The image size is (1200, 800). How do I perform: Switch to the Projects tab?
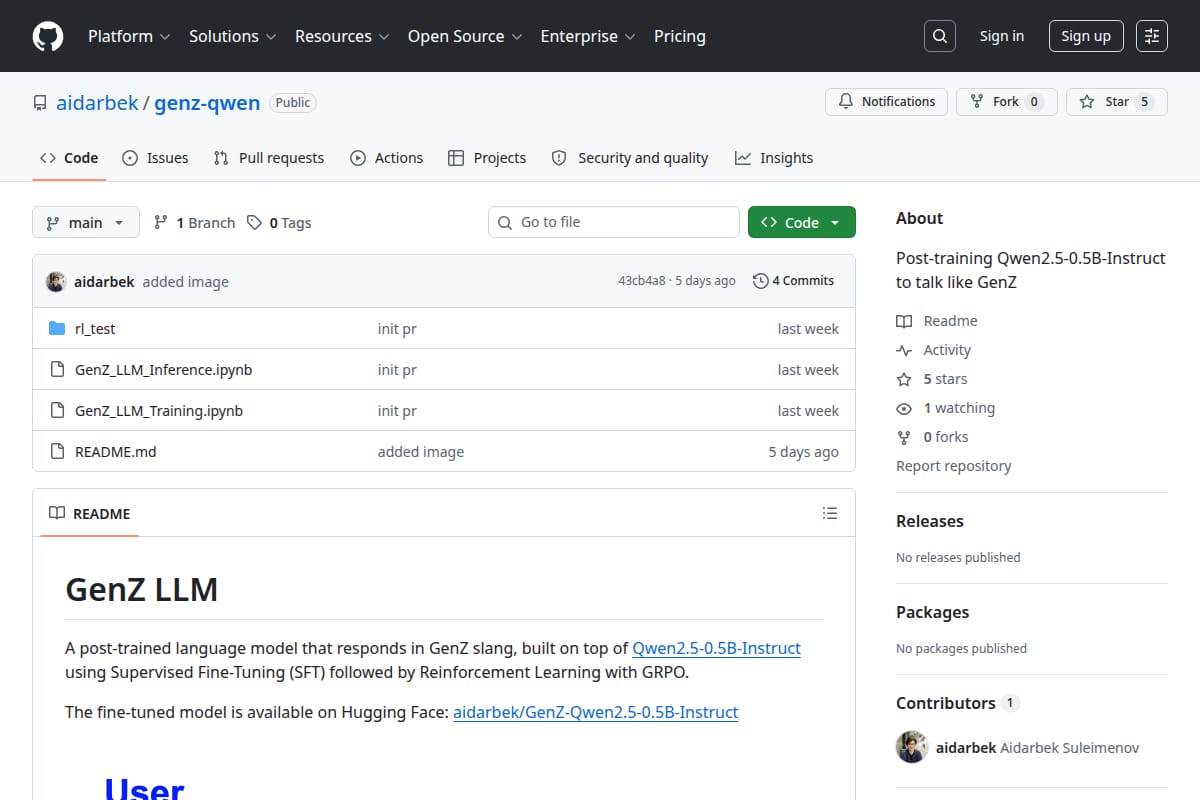click(487, 158)
